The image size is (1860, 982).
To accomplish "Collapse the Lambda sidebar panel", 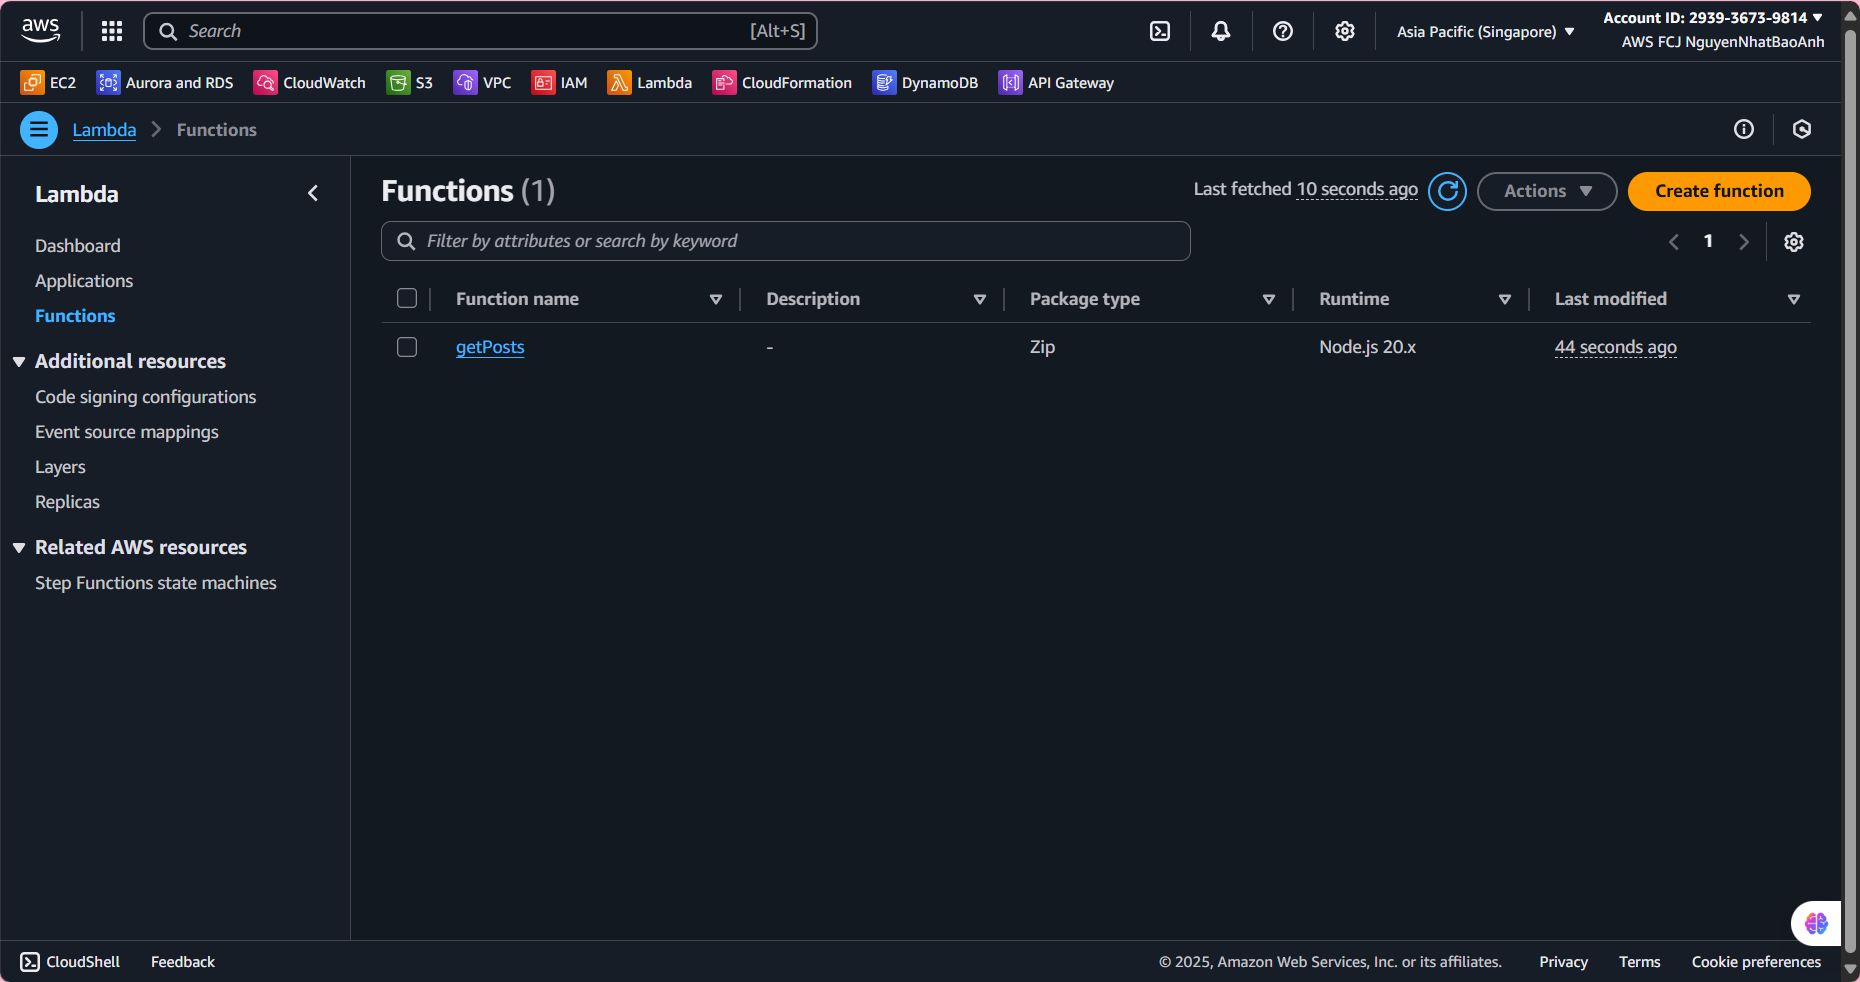I will pyautogui.click(x=313, y=194).
